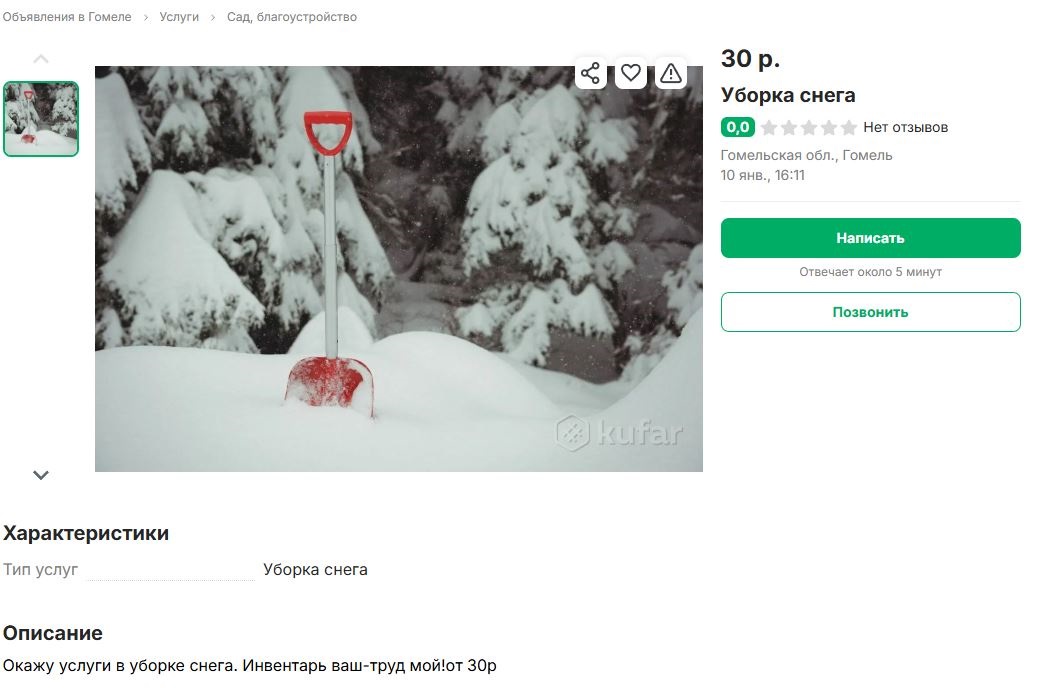Click the third rating star

[809, 127]
